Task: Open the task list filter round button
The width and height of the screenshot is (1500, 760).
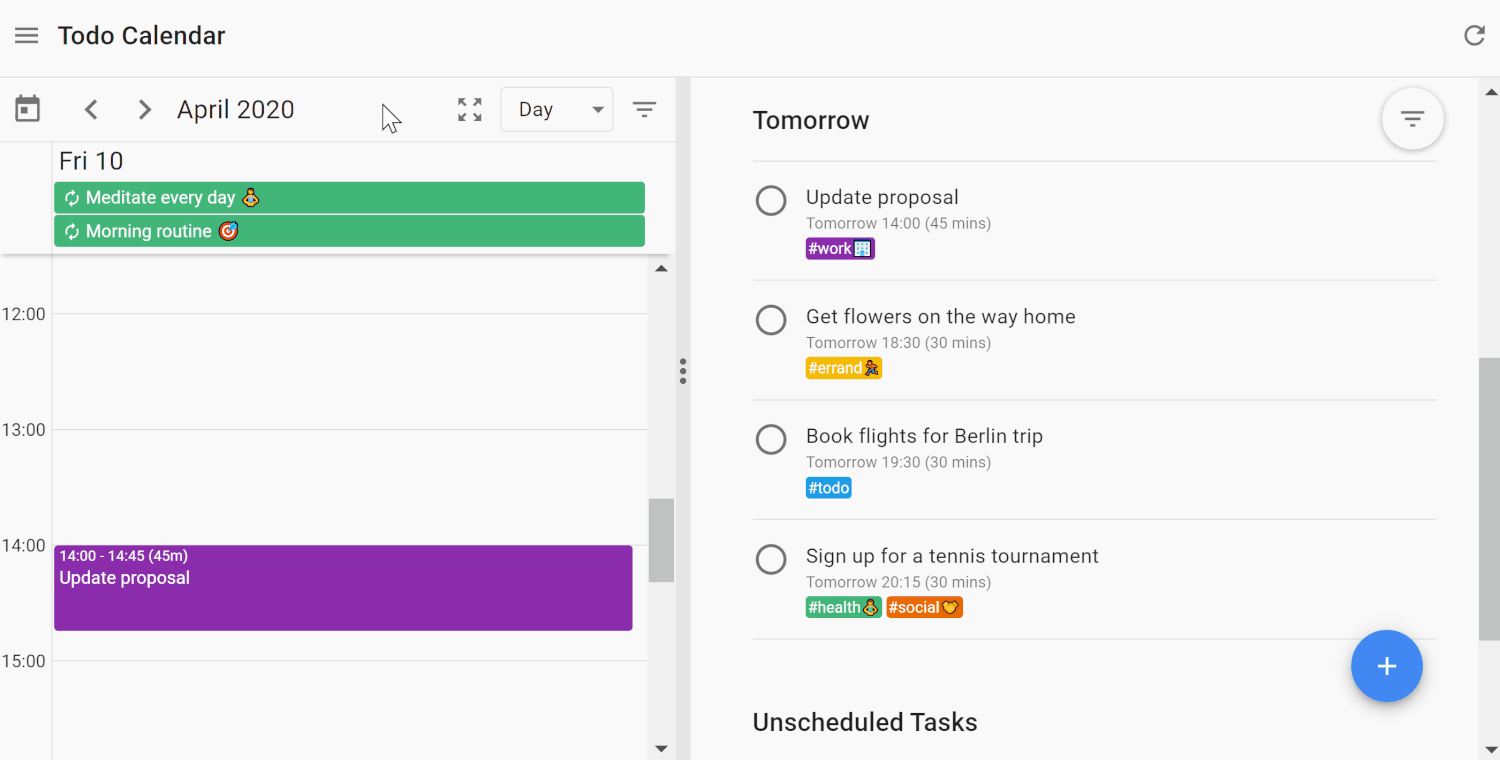Action: [1412, 119]
